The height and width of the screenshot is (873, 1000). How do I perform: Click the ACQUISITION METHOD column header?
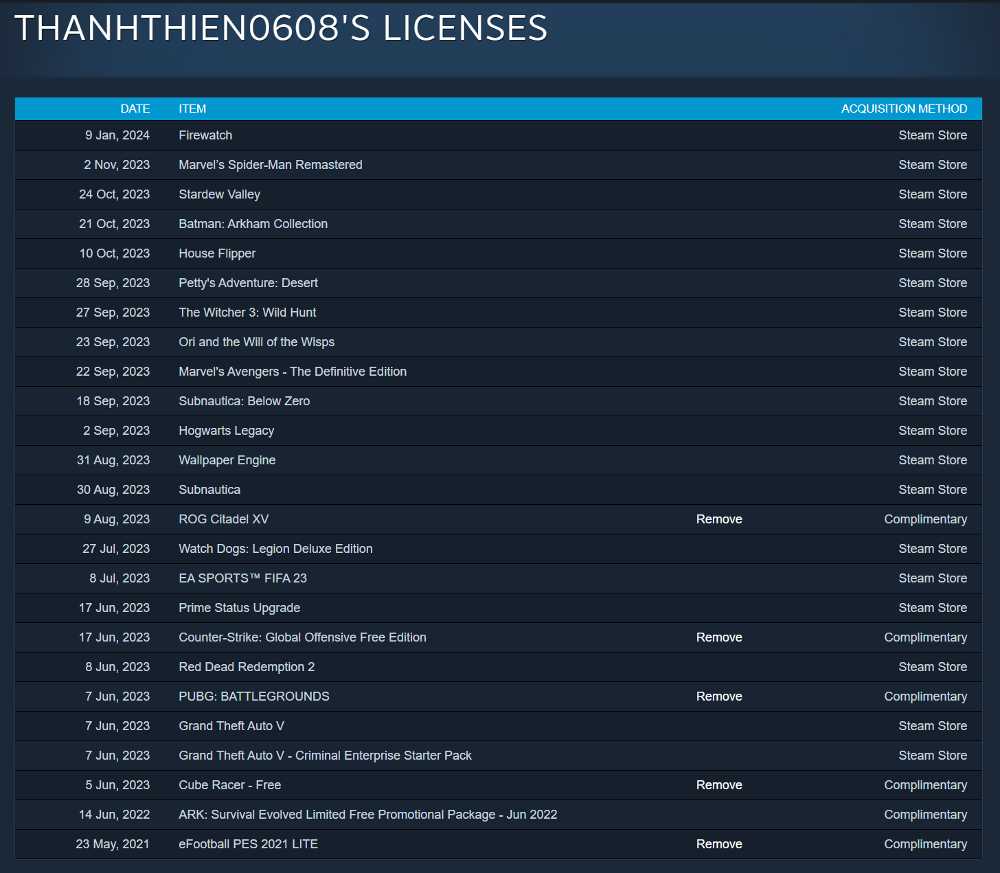[904, 109]
